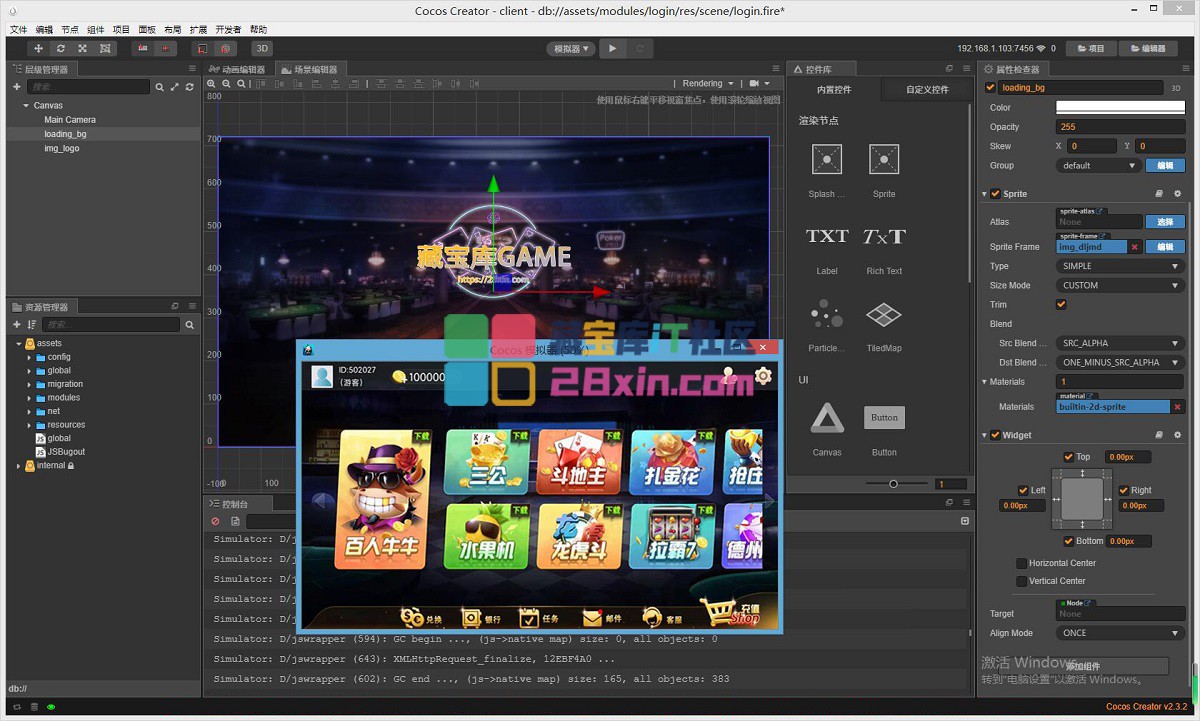Image resolution: width=1200 pixels, height=721 pixels.
Task: Uncheck the Widget Top alignment
Action: (x=1069, y=457)
